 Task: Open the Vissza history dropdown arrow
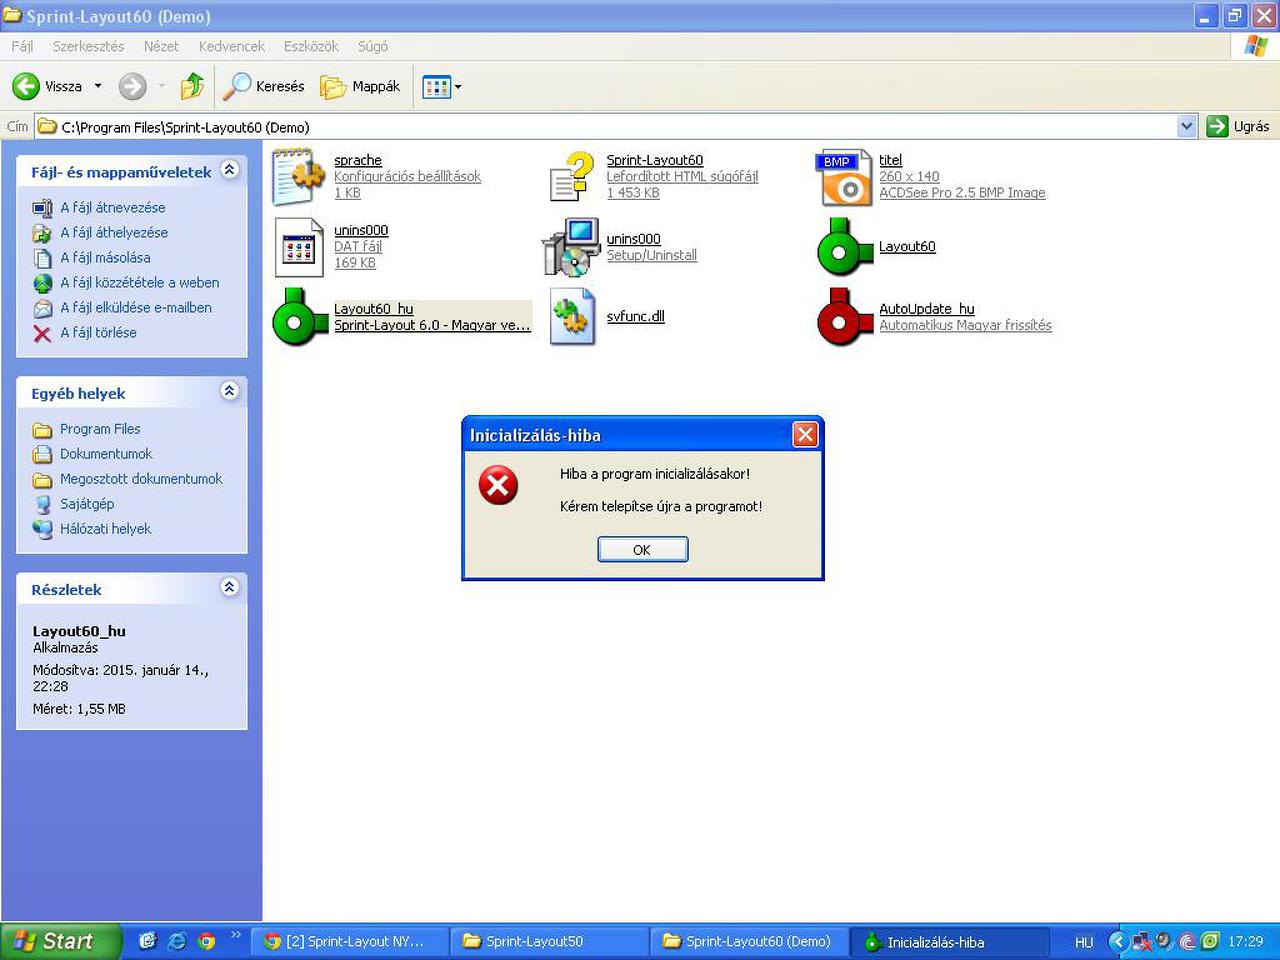tap(98, 87)
